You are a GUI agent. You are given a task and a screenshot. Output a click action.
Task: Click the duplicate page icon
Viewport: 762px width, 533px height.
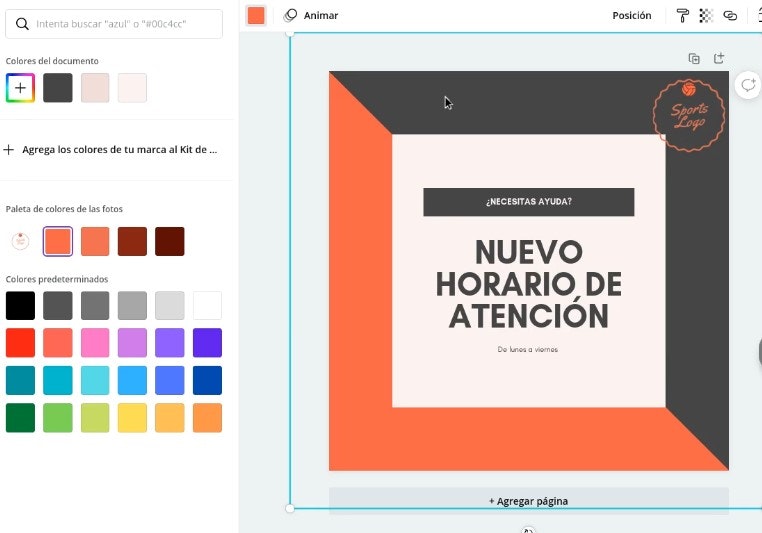pyautogui.click(x=694, y=59)
